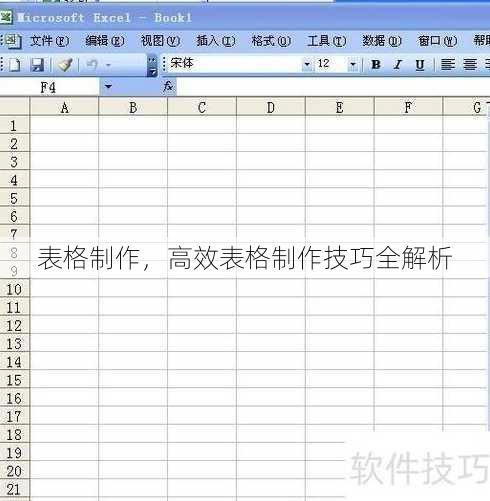490x501 pixels.
Task: Open the Name Box dropdown arrow
Action: 108,87
